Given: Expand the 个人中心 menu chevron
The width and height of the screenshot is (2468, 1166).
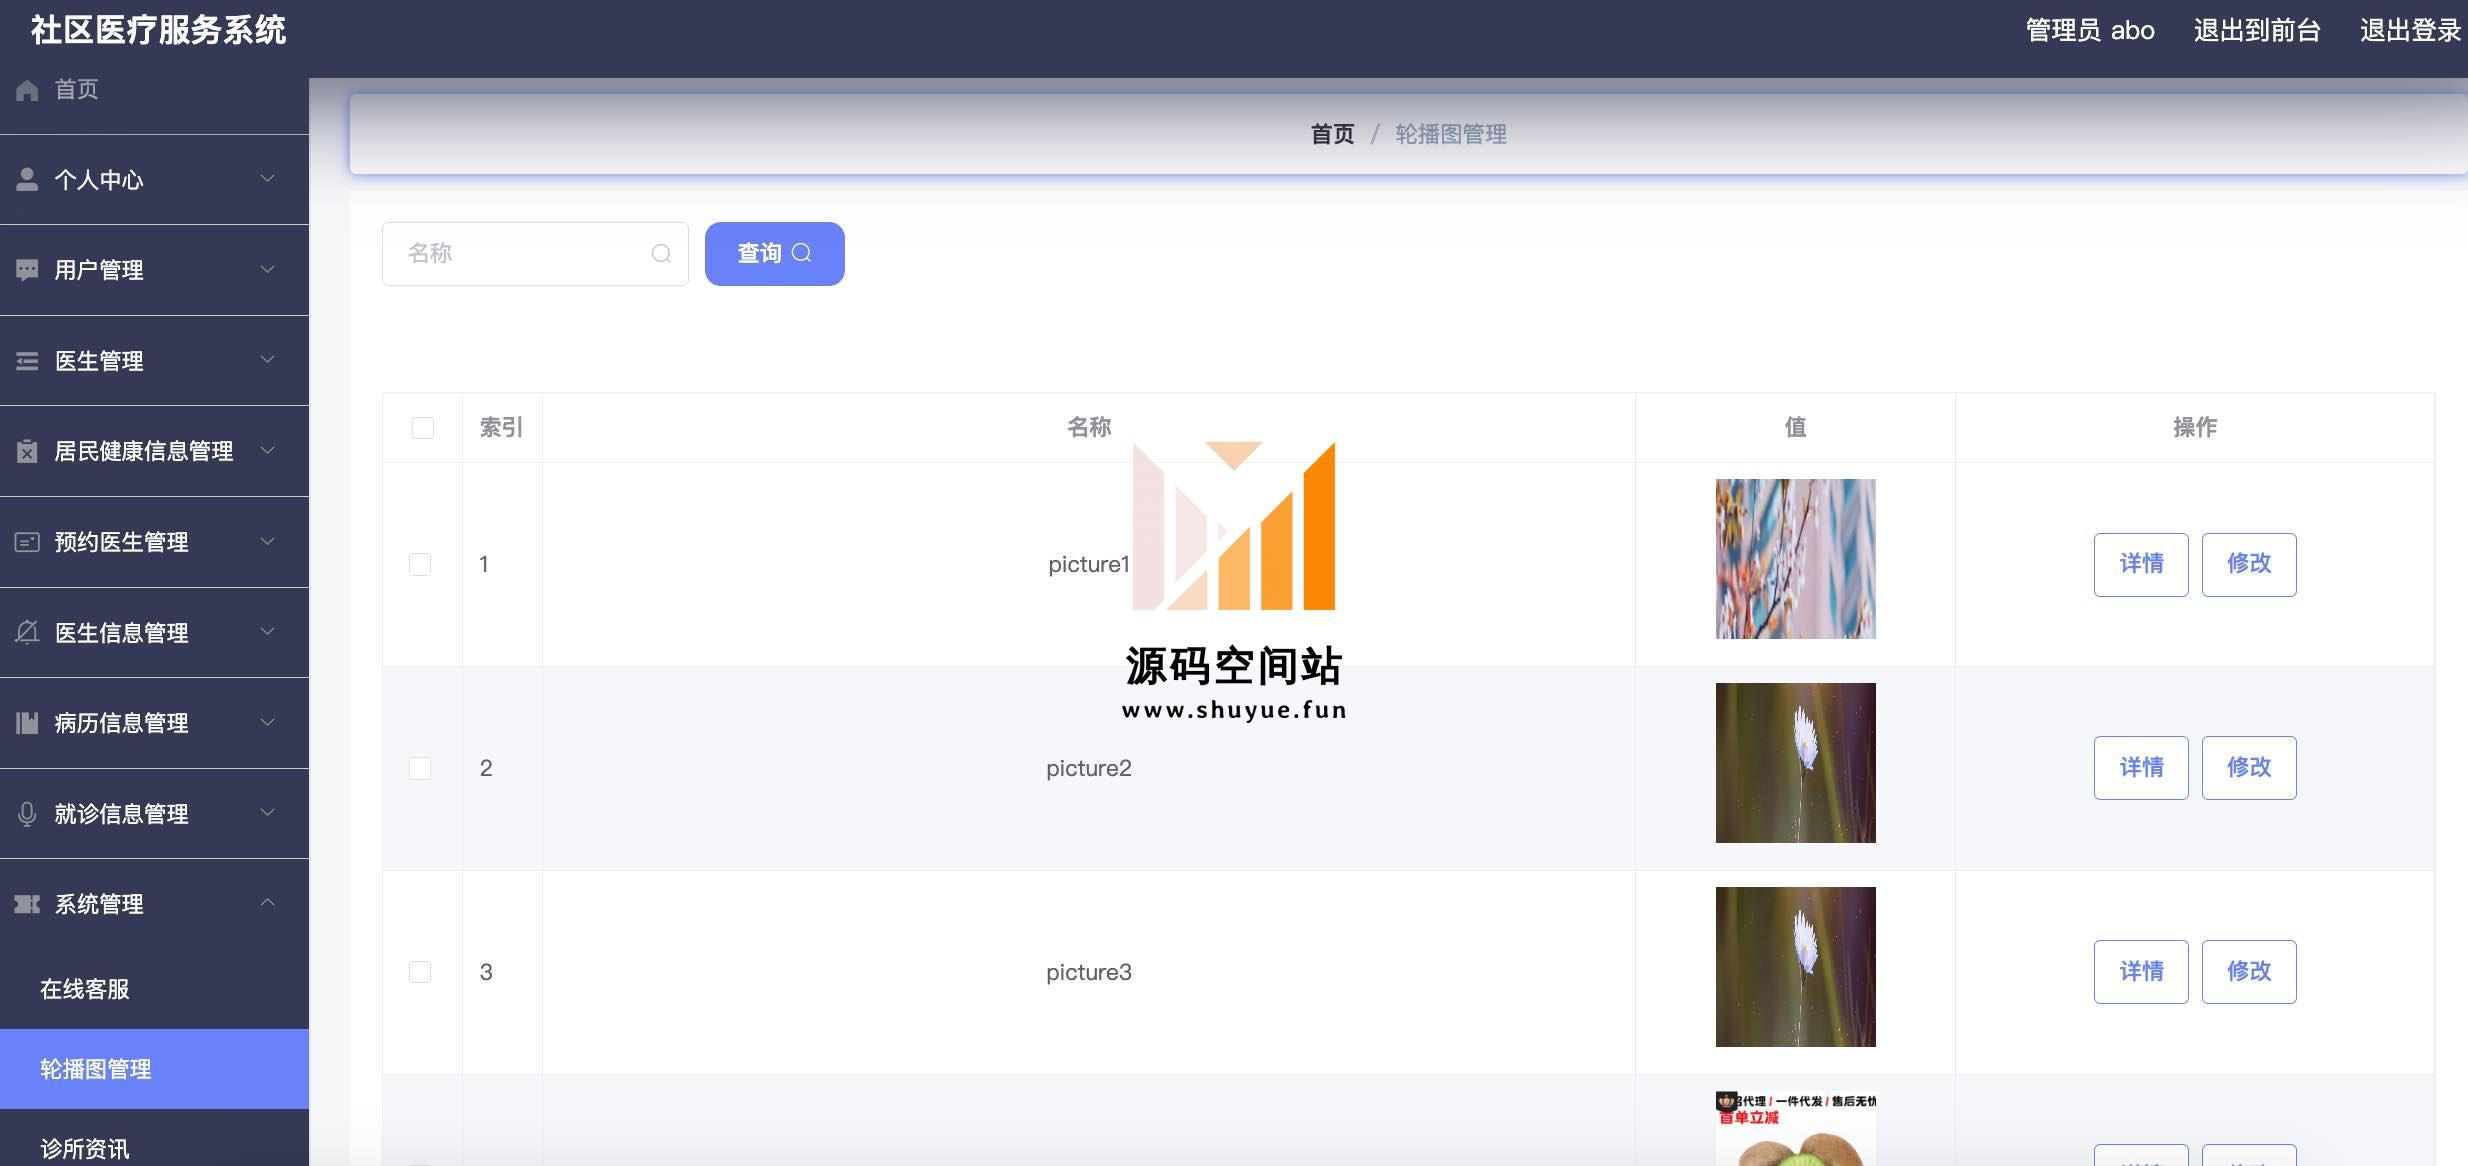Looking at the screenshot, I should [x=267, y=179].
